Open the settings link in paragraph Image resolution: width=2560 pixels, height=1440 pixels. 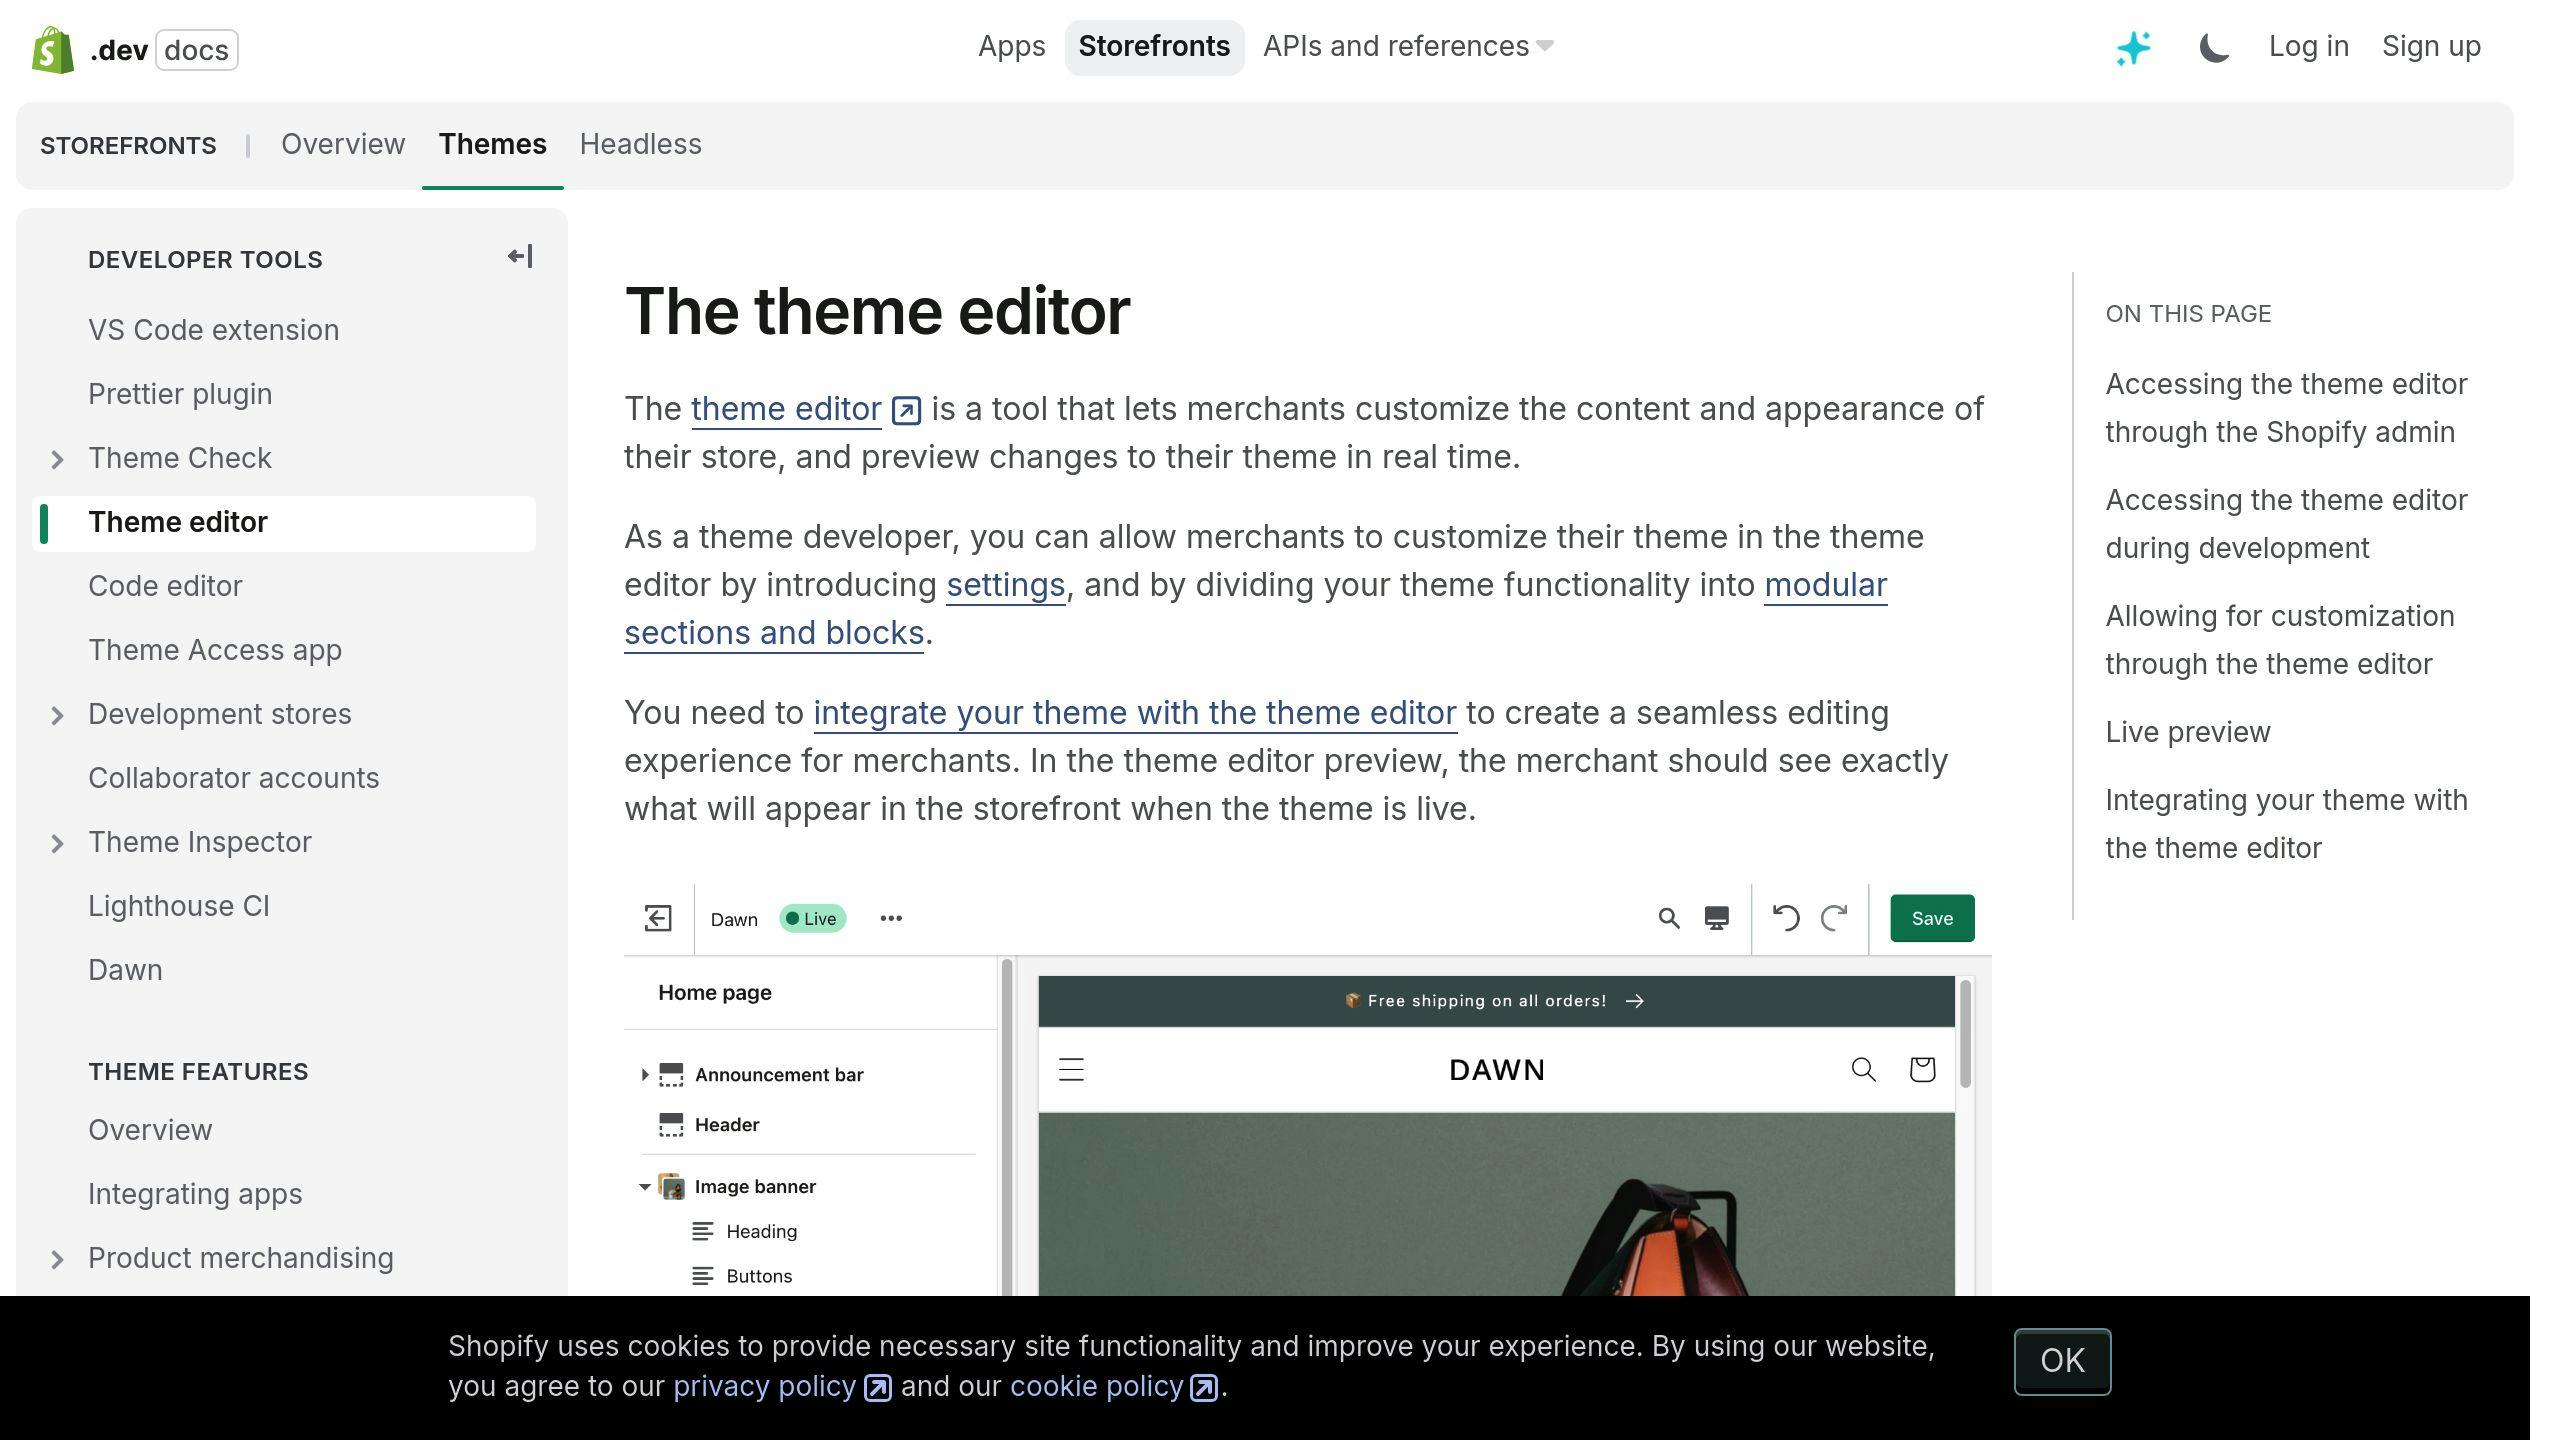point(1005,585)
